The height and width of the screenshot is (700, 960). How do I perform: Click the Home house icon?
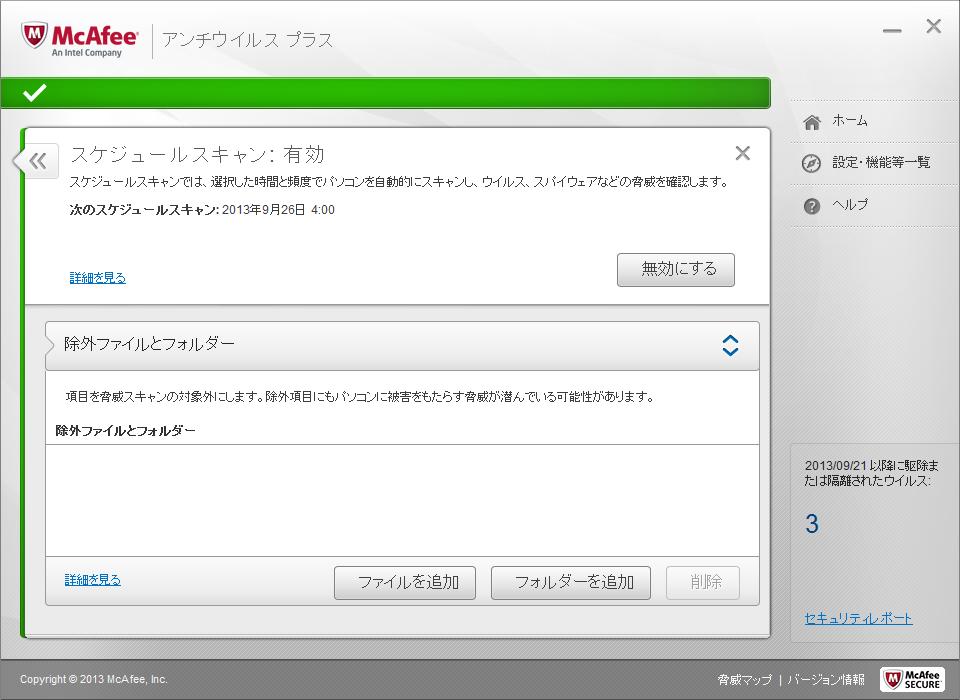pyautogui.click(x=812, y=122)
